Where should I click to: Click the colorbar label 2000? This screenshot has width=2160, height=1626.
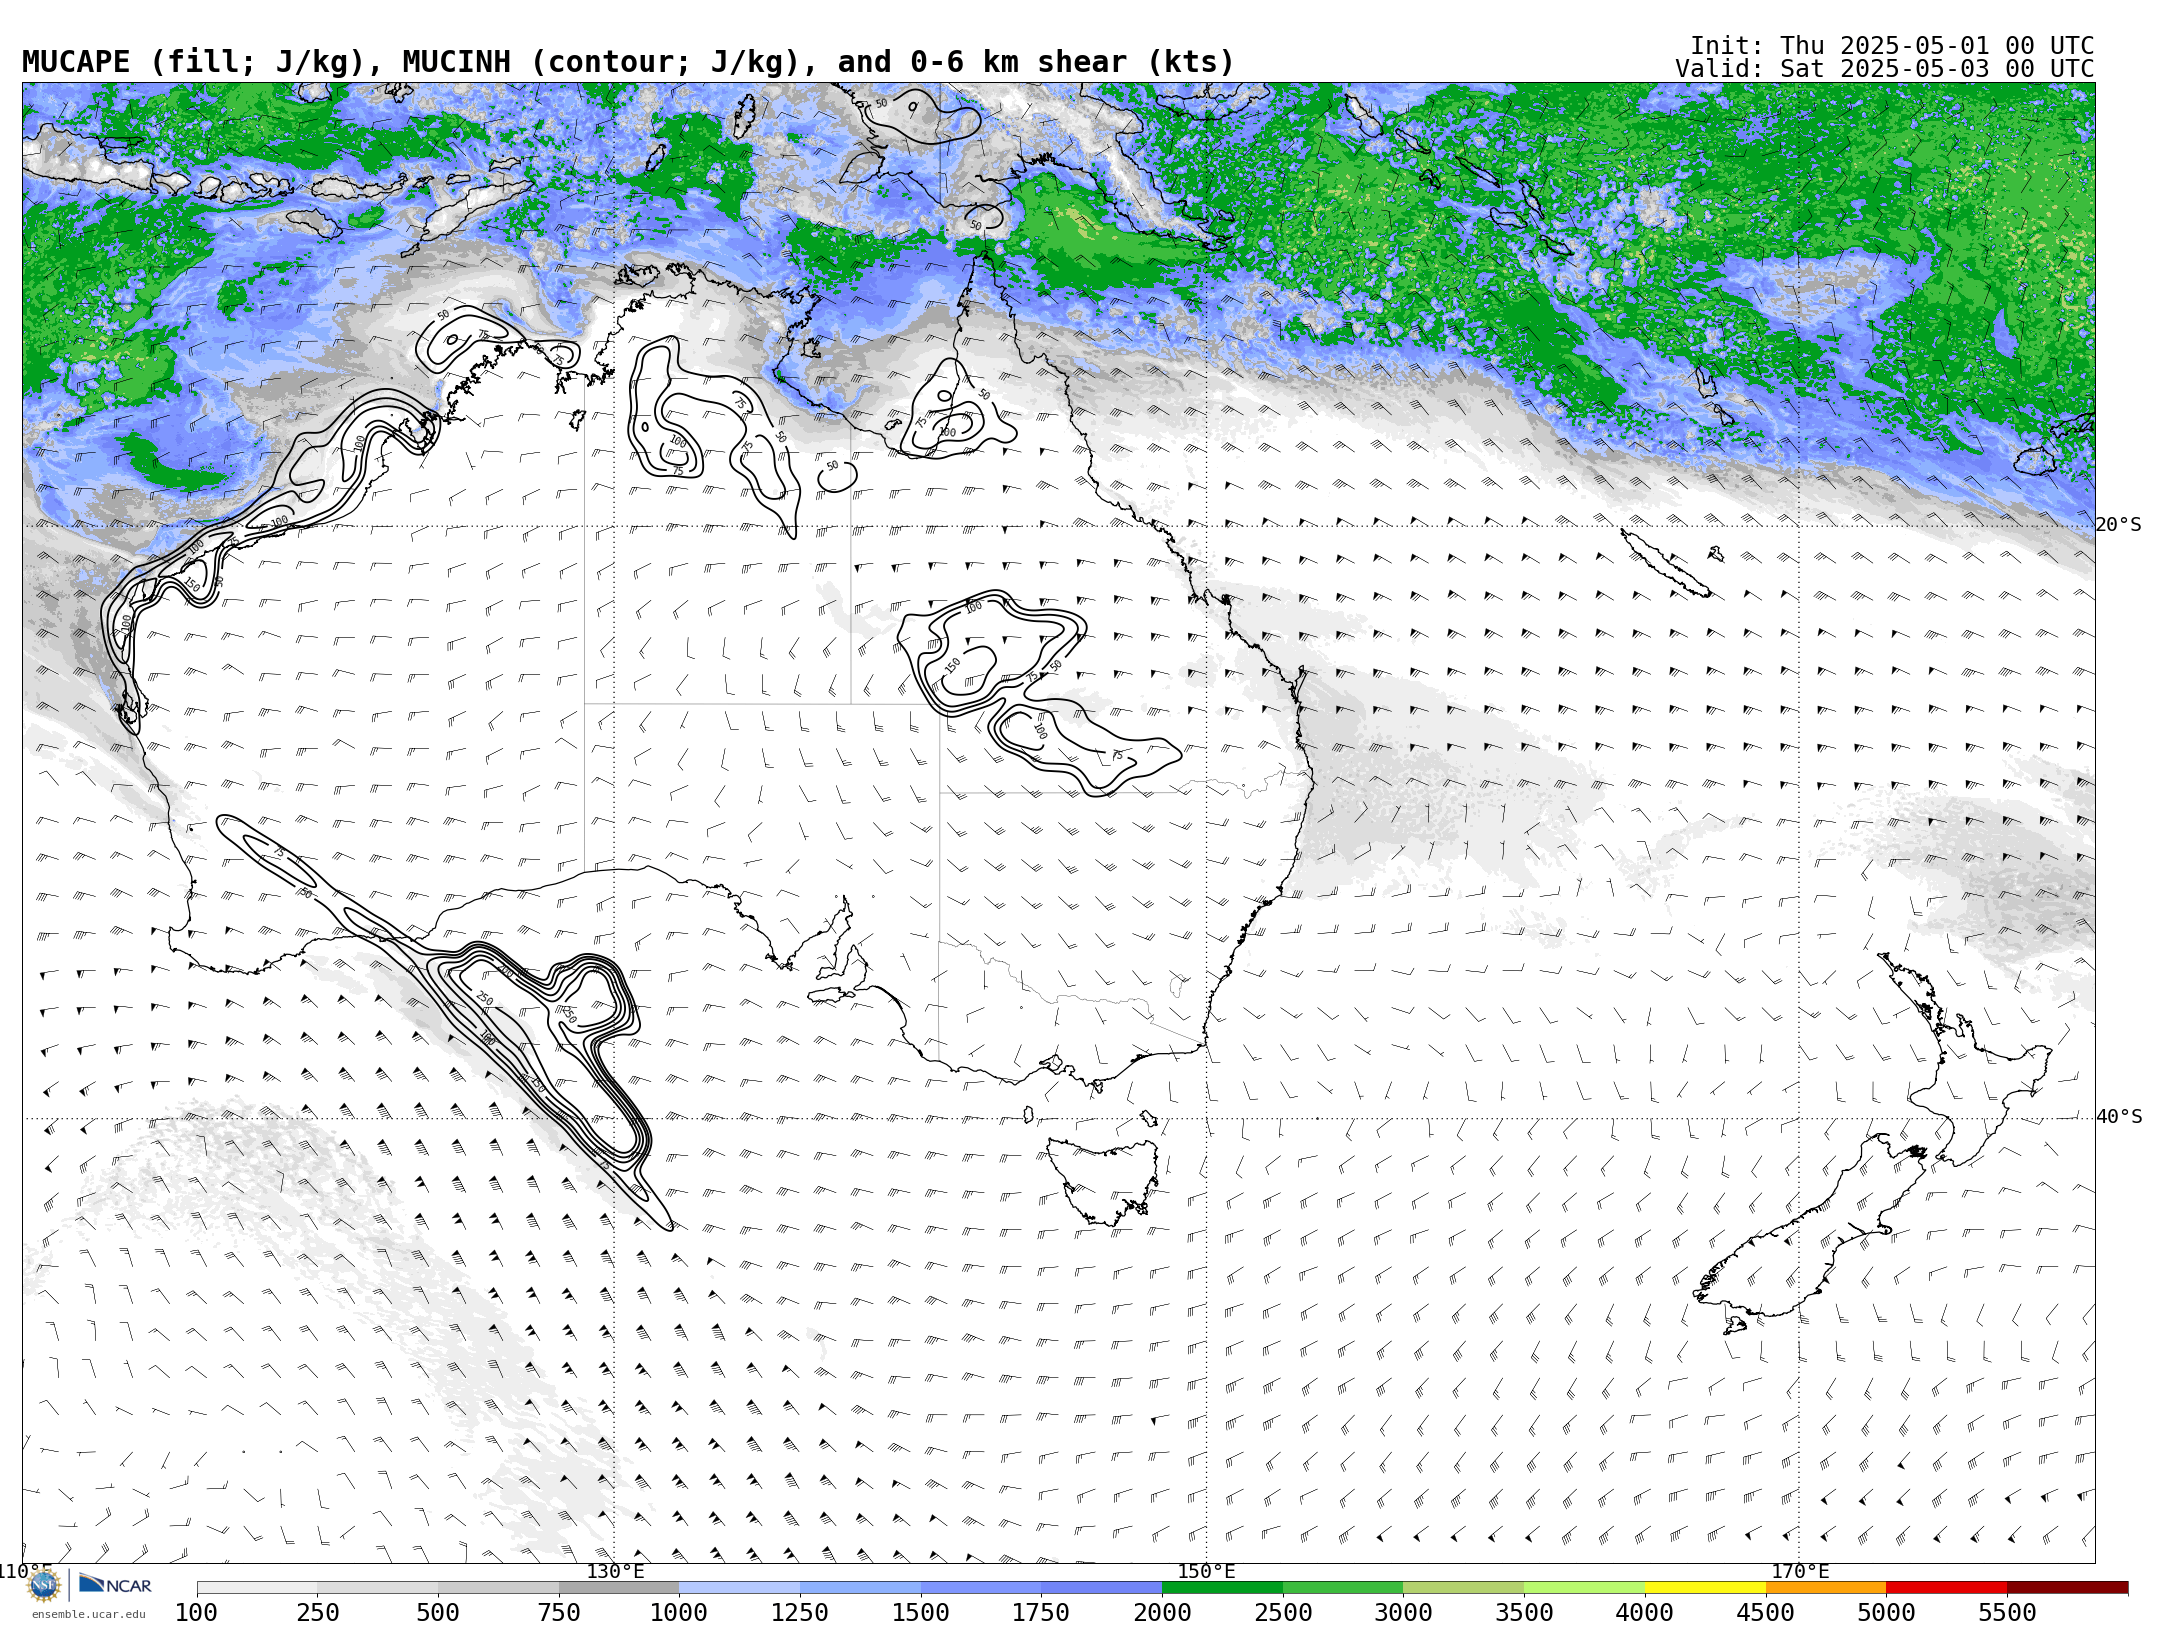point(1162,1613)
